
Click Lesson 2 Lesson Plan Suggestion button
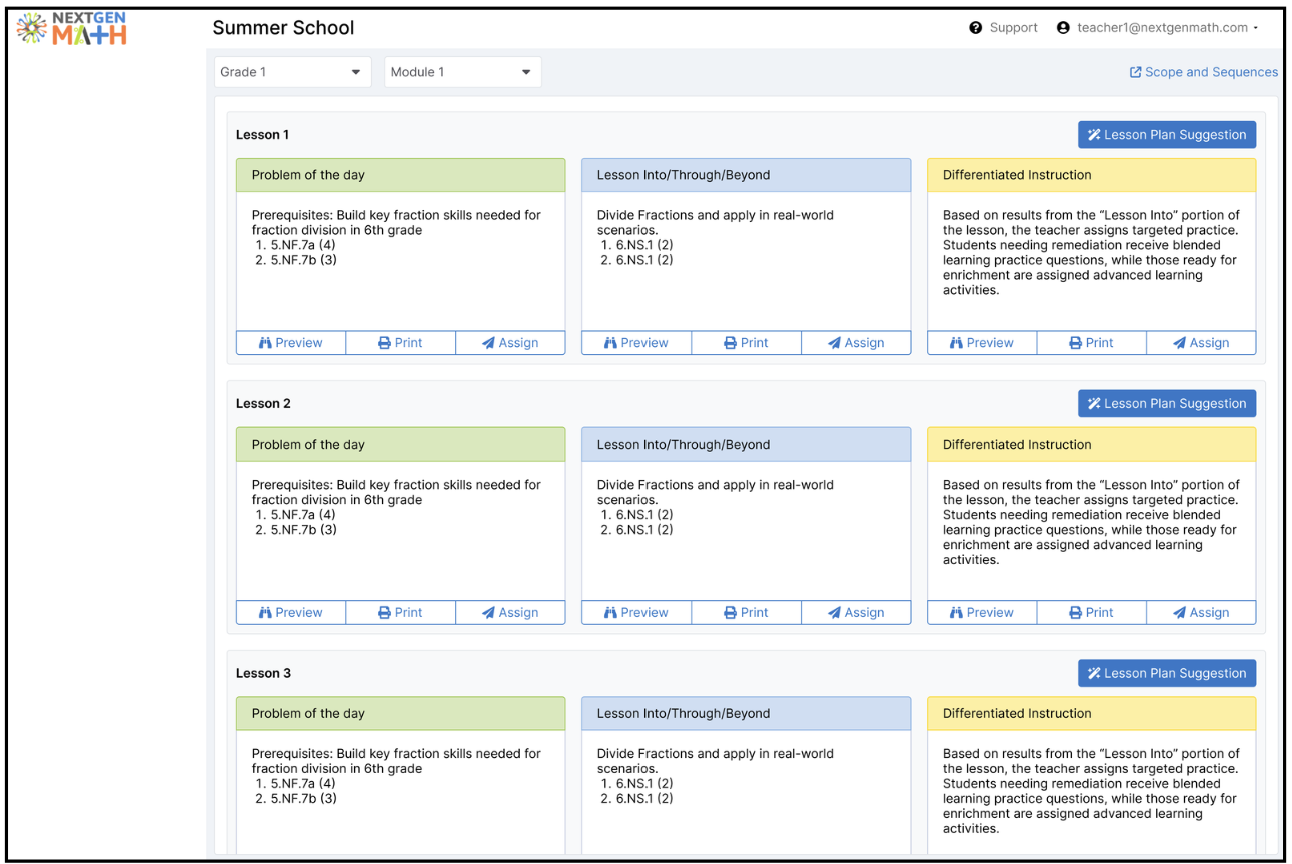click(x=1167, y=404)
